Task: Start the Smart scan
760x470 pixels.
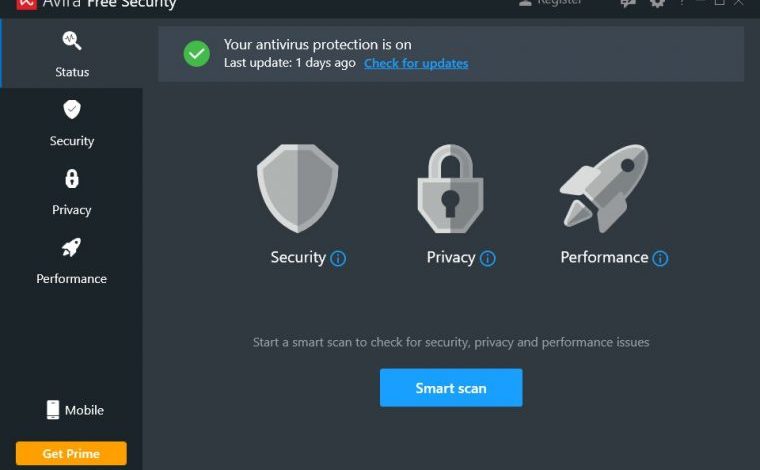Action: 451,388
